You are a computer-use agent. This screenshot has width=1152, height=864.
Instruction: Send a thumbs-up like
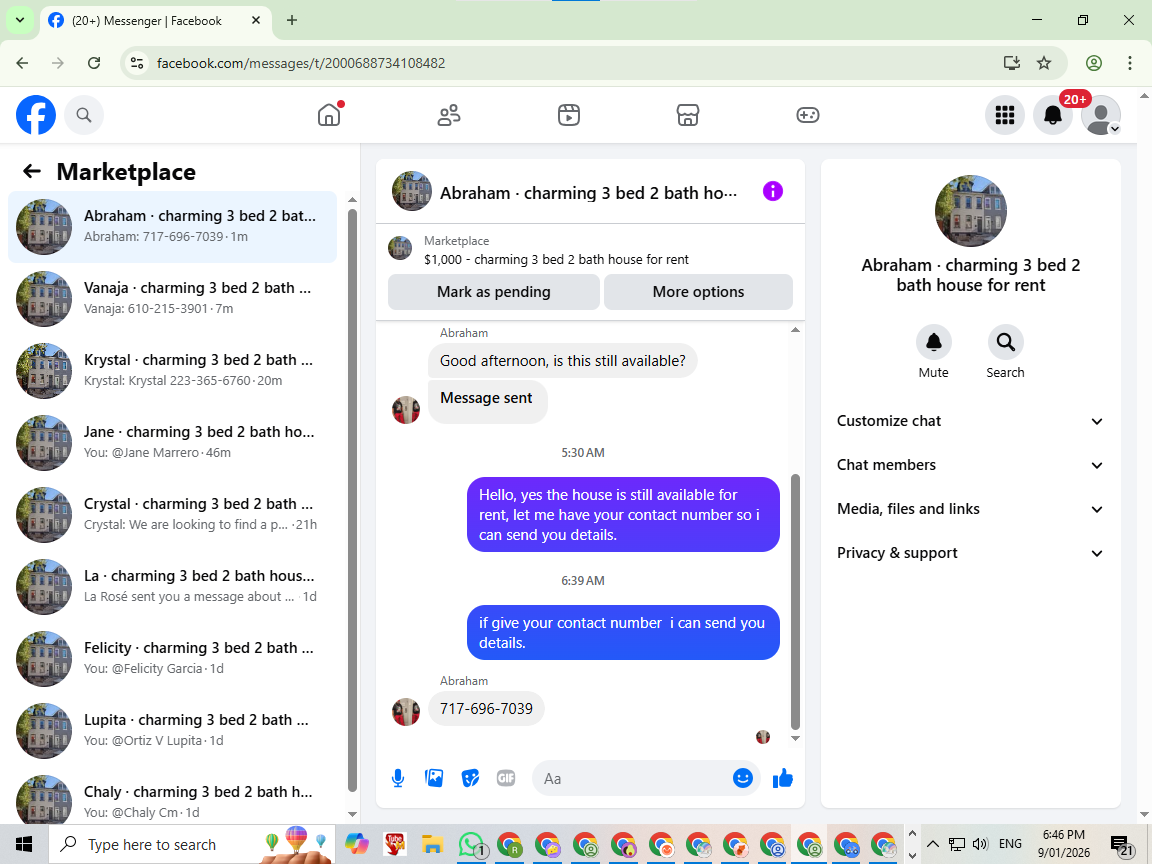click(783, 778)
